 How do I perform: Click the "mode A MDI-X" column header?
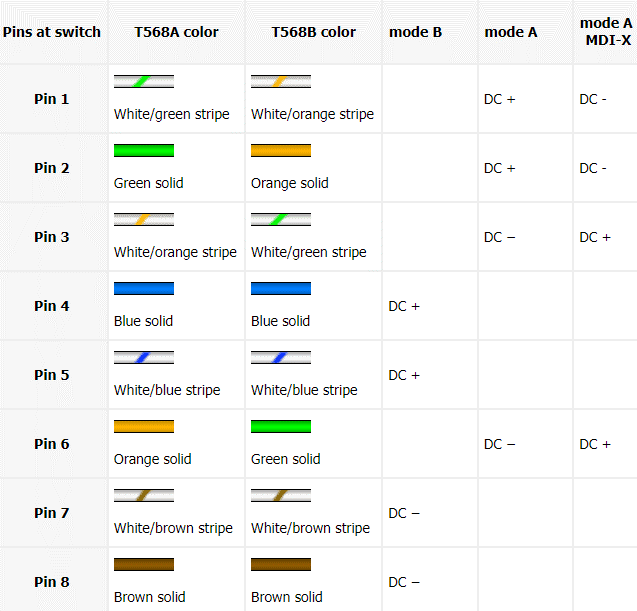point(605,32)
